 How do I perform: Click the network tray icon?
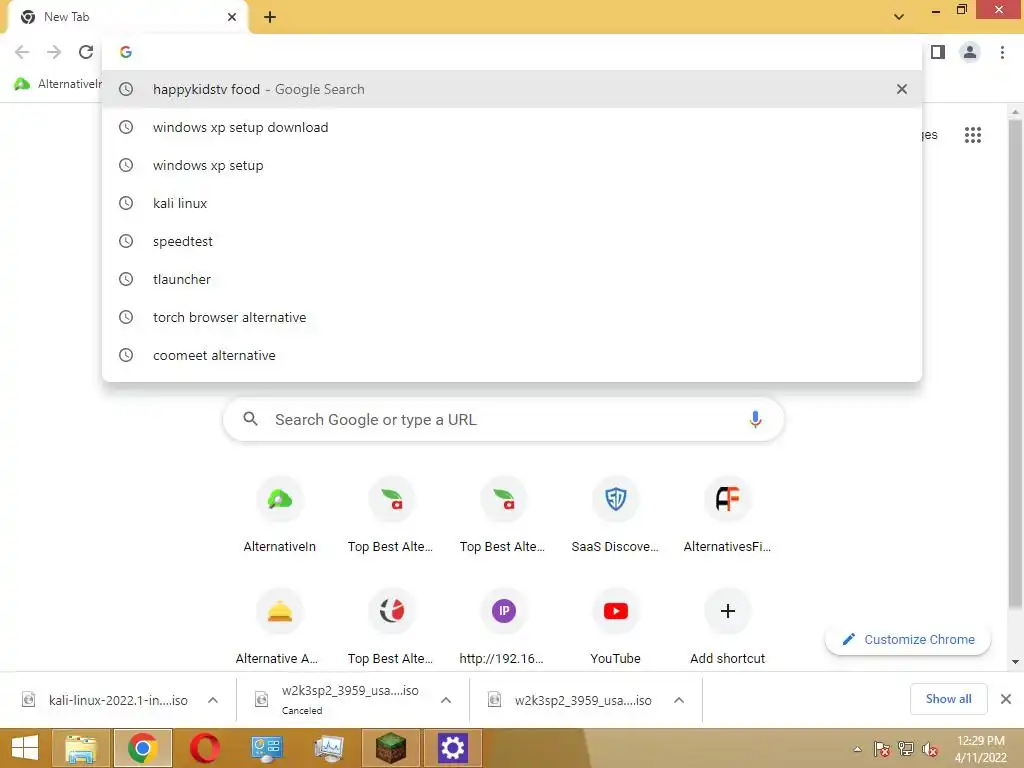[906, 749]
